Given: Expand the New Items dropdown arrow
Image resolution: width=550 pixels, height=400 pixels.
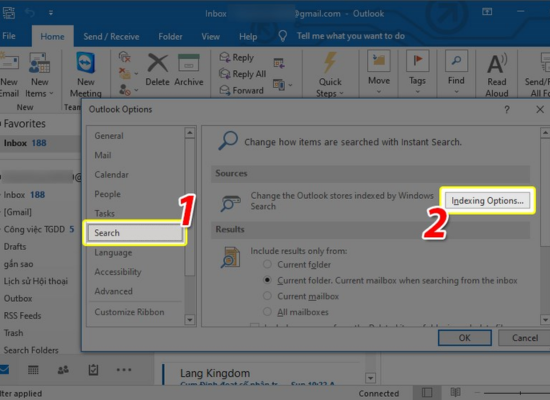Looking at the screenshot, I should tap(51, 93).
